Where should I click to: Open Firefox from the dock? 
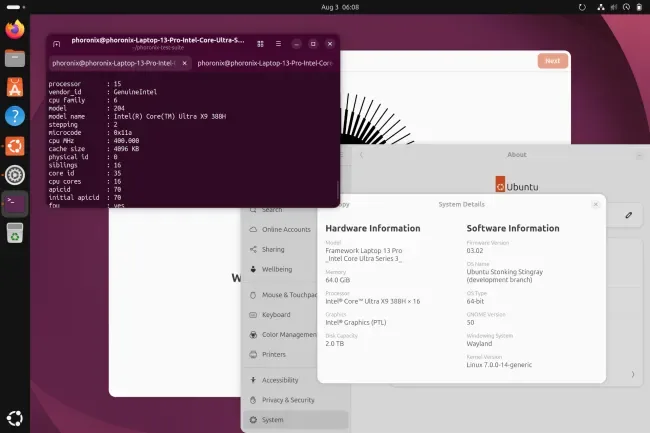(x=15, y=29)
